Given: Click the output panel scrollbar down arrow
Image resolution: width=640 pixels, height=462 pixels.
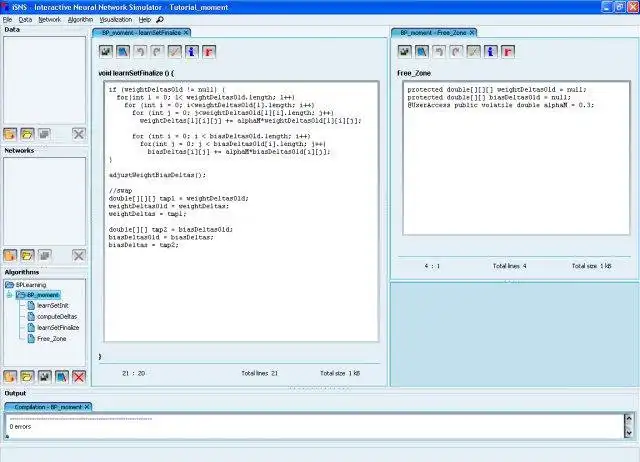Looking at the screenshot, I should pos(629,433).
